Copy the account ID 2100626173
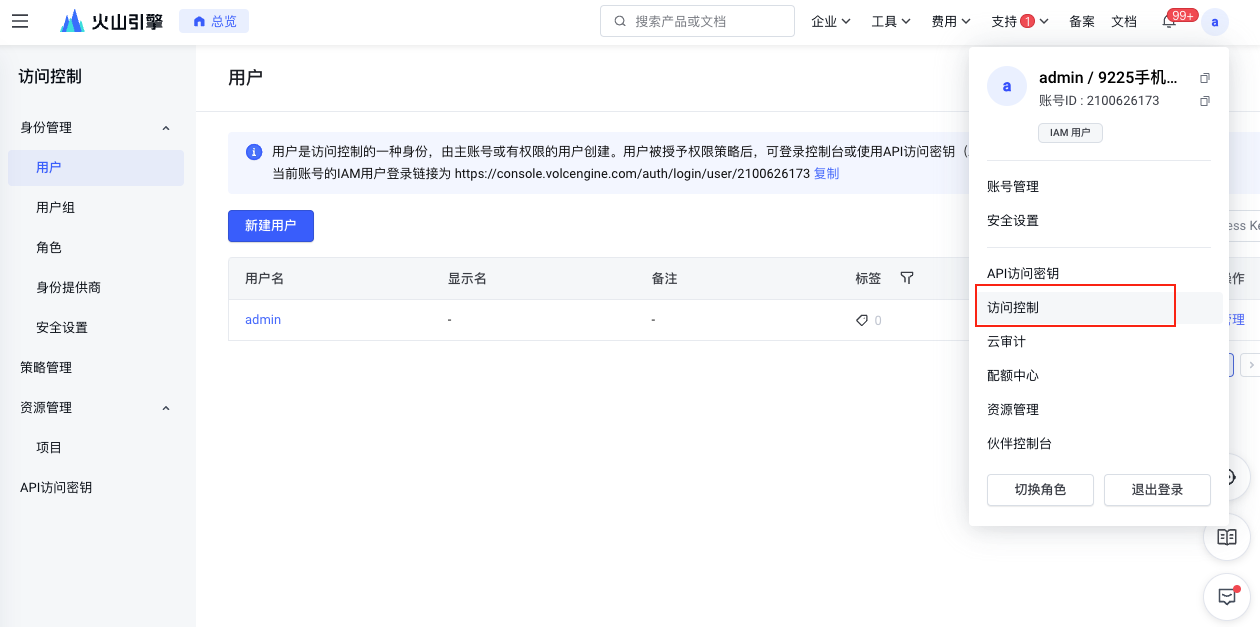 (1205, 101)
